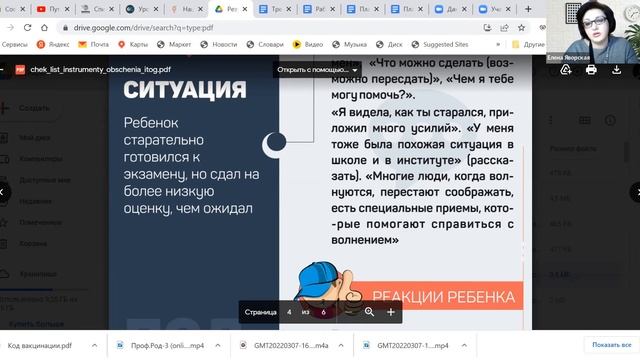The width and height of the screenshot is (640, 360).
Task: Open the downloaded Код вакцинации.pdf file
Action: [40, 345]
